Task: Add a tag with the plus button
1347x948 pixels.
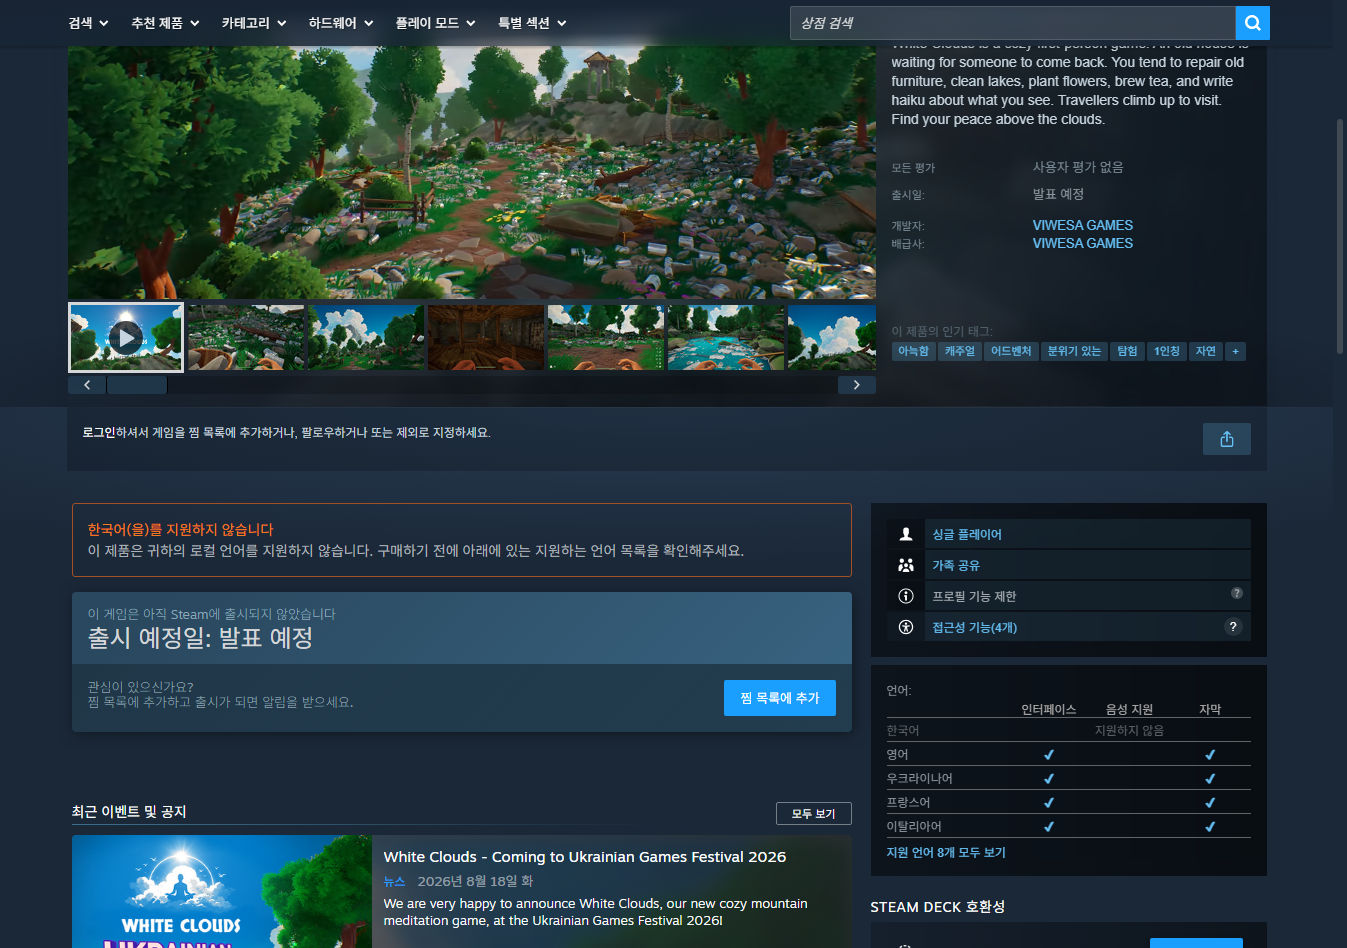Action: (x=1236, y=351)
